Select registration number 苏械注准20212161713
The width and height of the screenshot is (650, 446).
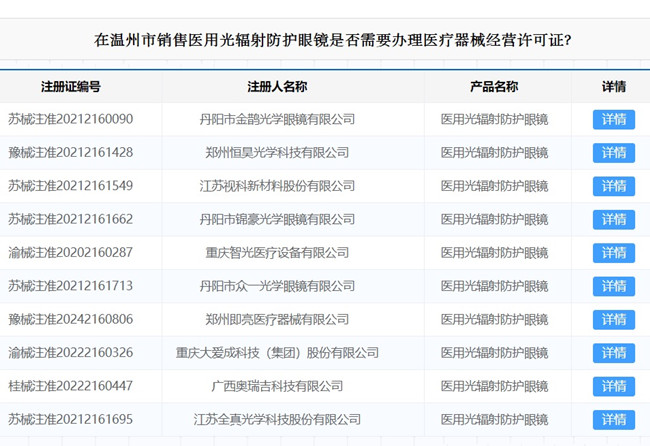[x=70, y=286]
